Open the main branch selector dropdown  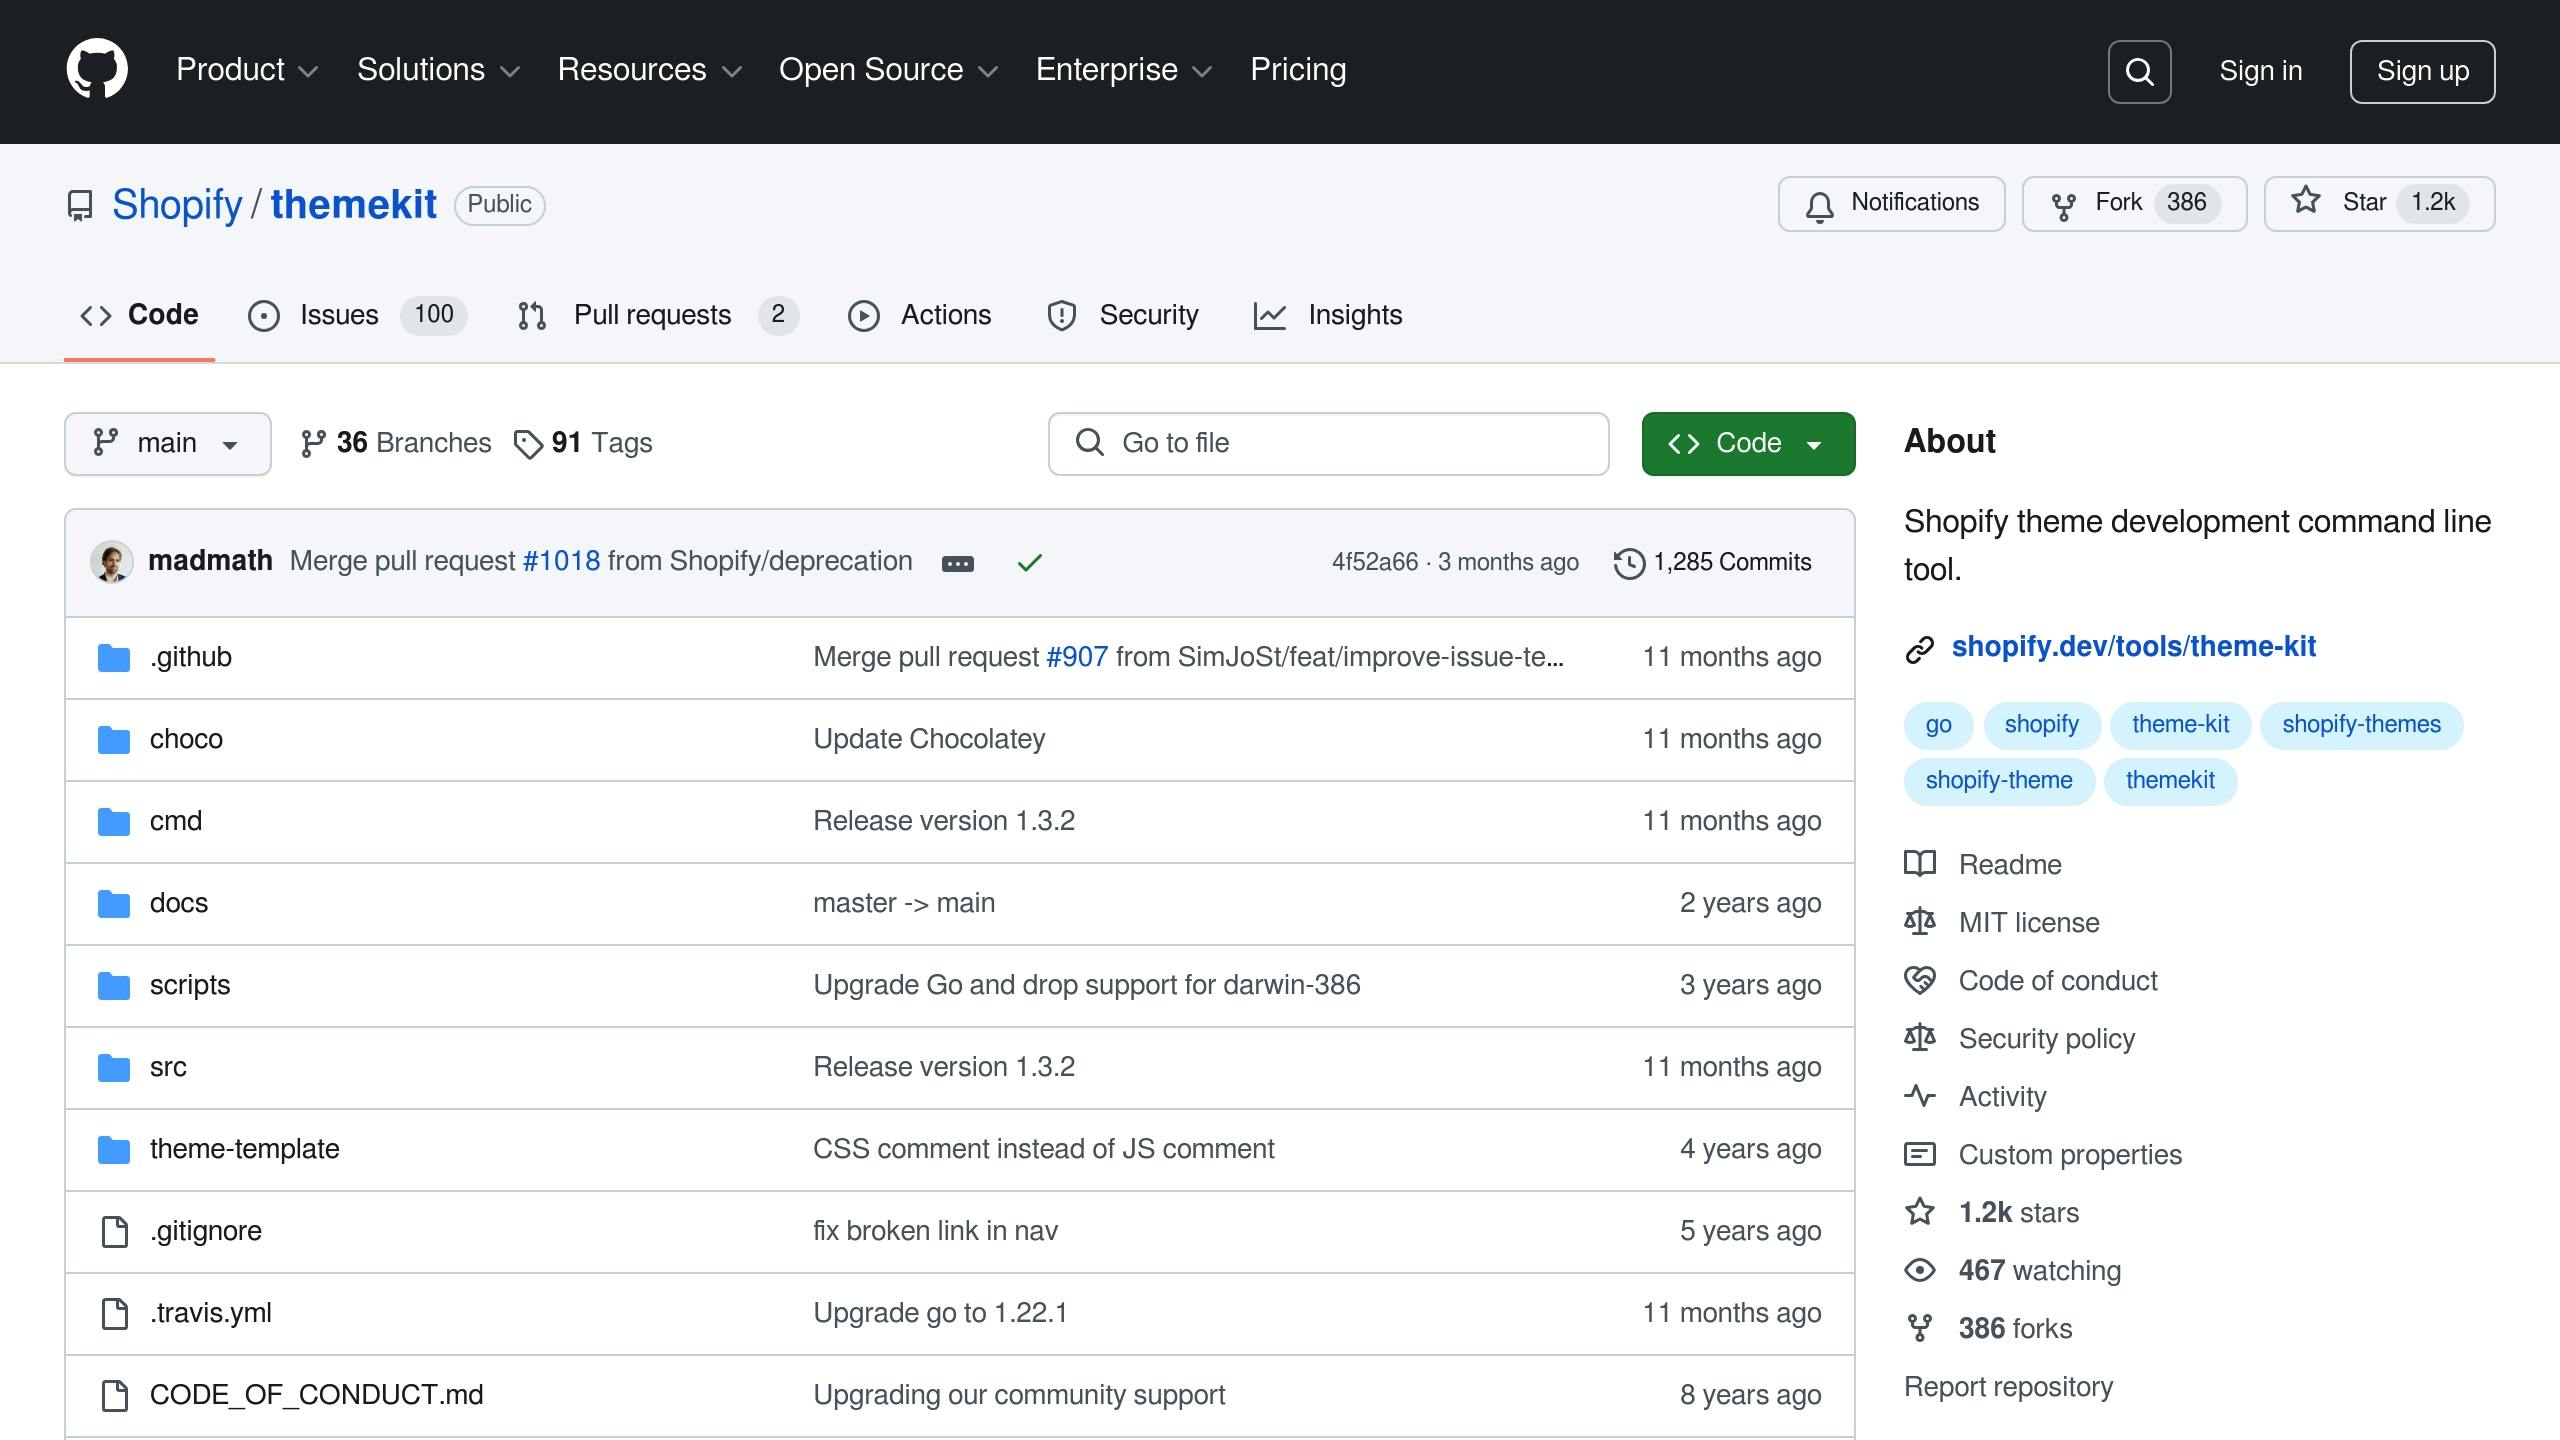click(168, 444)
